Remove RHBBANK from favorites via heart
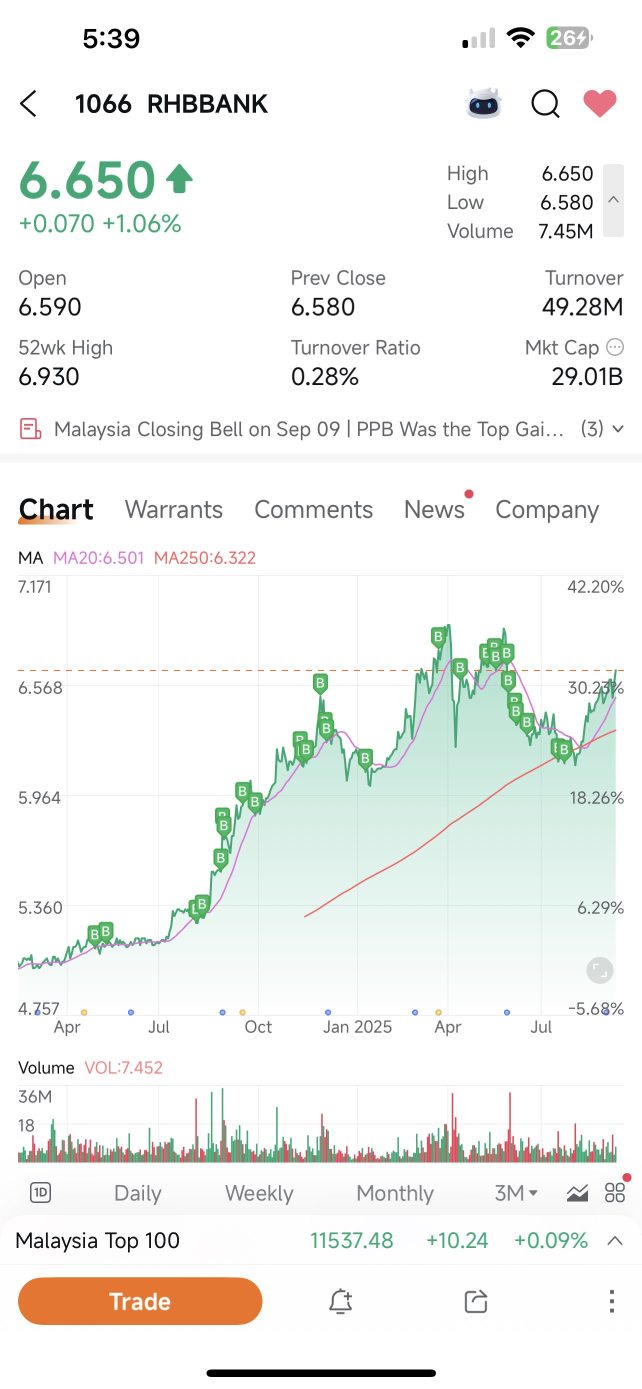642x1389 pixels. point(600,104)
